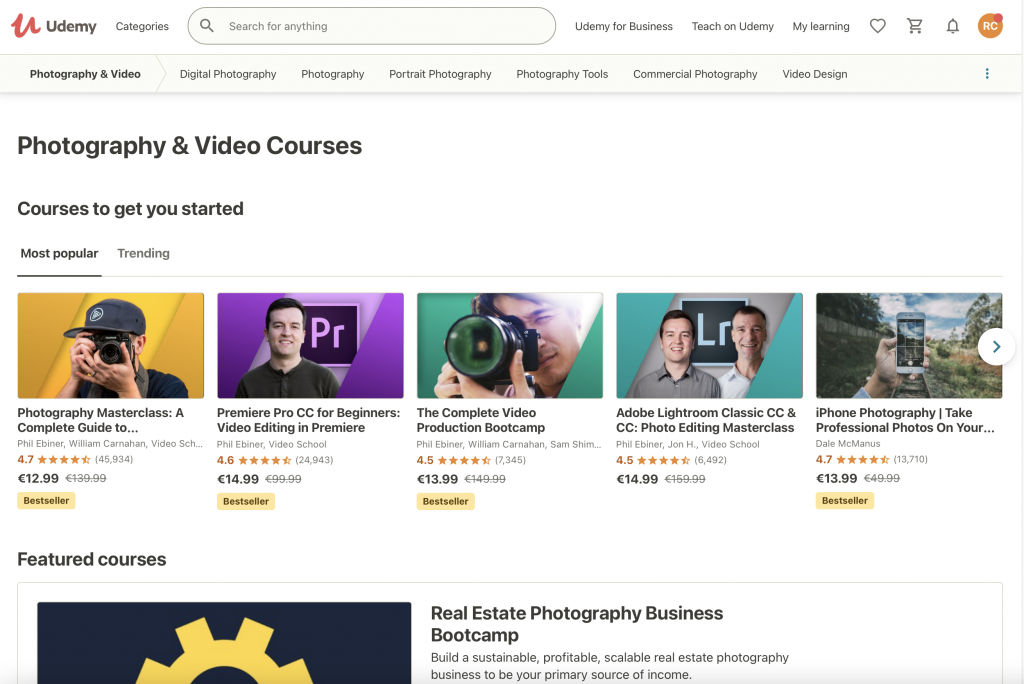Switch to the Trending tab
Image resolution: width=1024 pixels, height=684 pixels.
[x=143, y=253]
